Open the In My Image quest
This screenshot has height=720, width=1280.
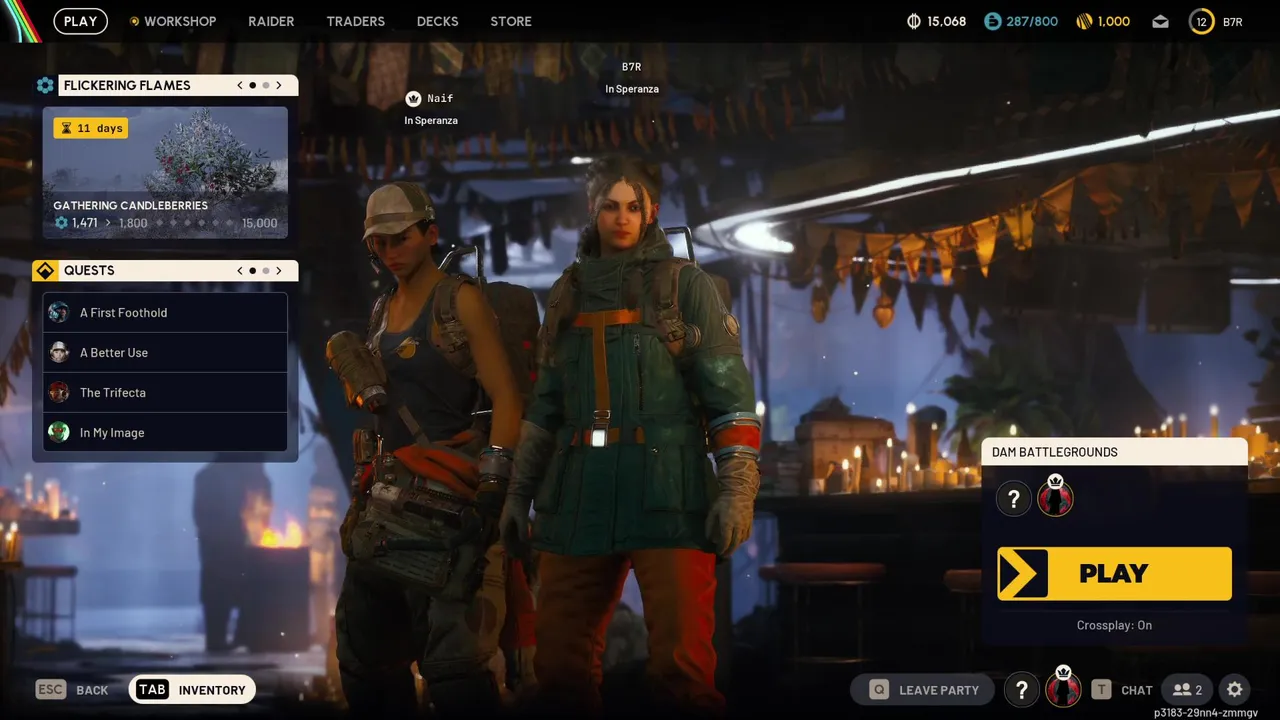click(x=165, y=432)
